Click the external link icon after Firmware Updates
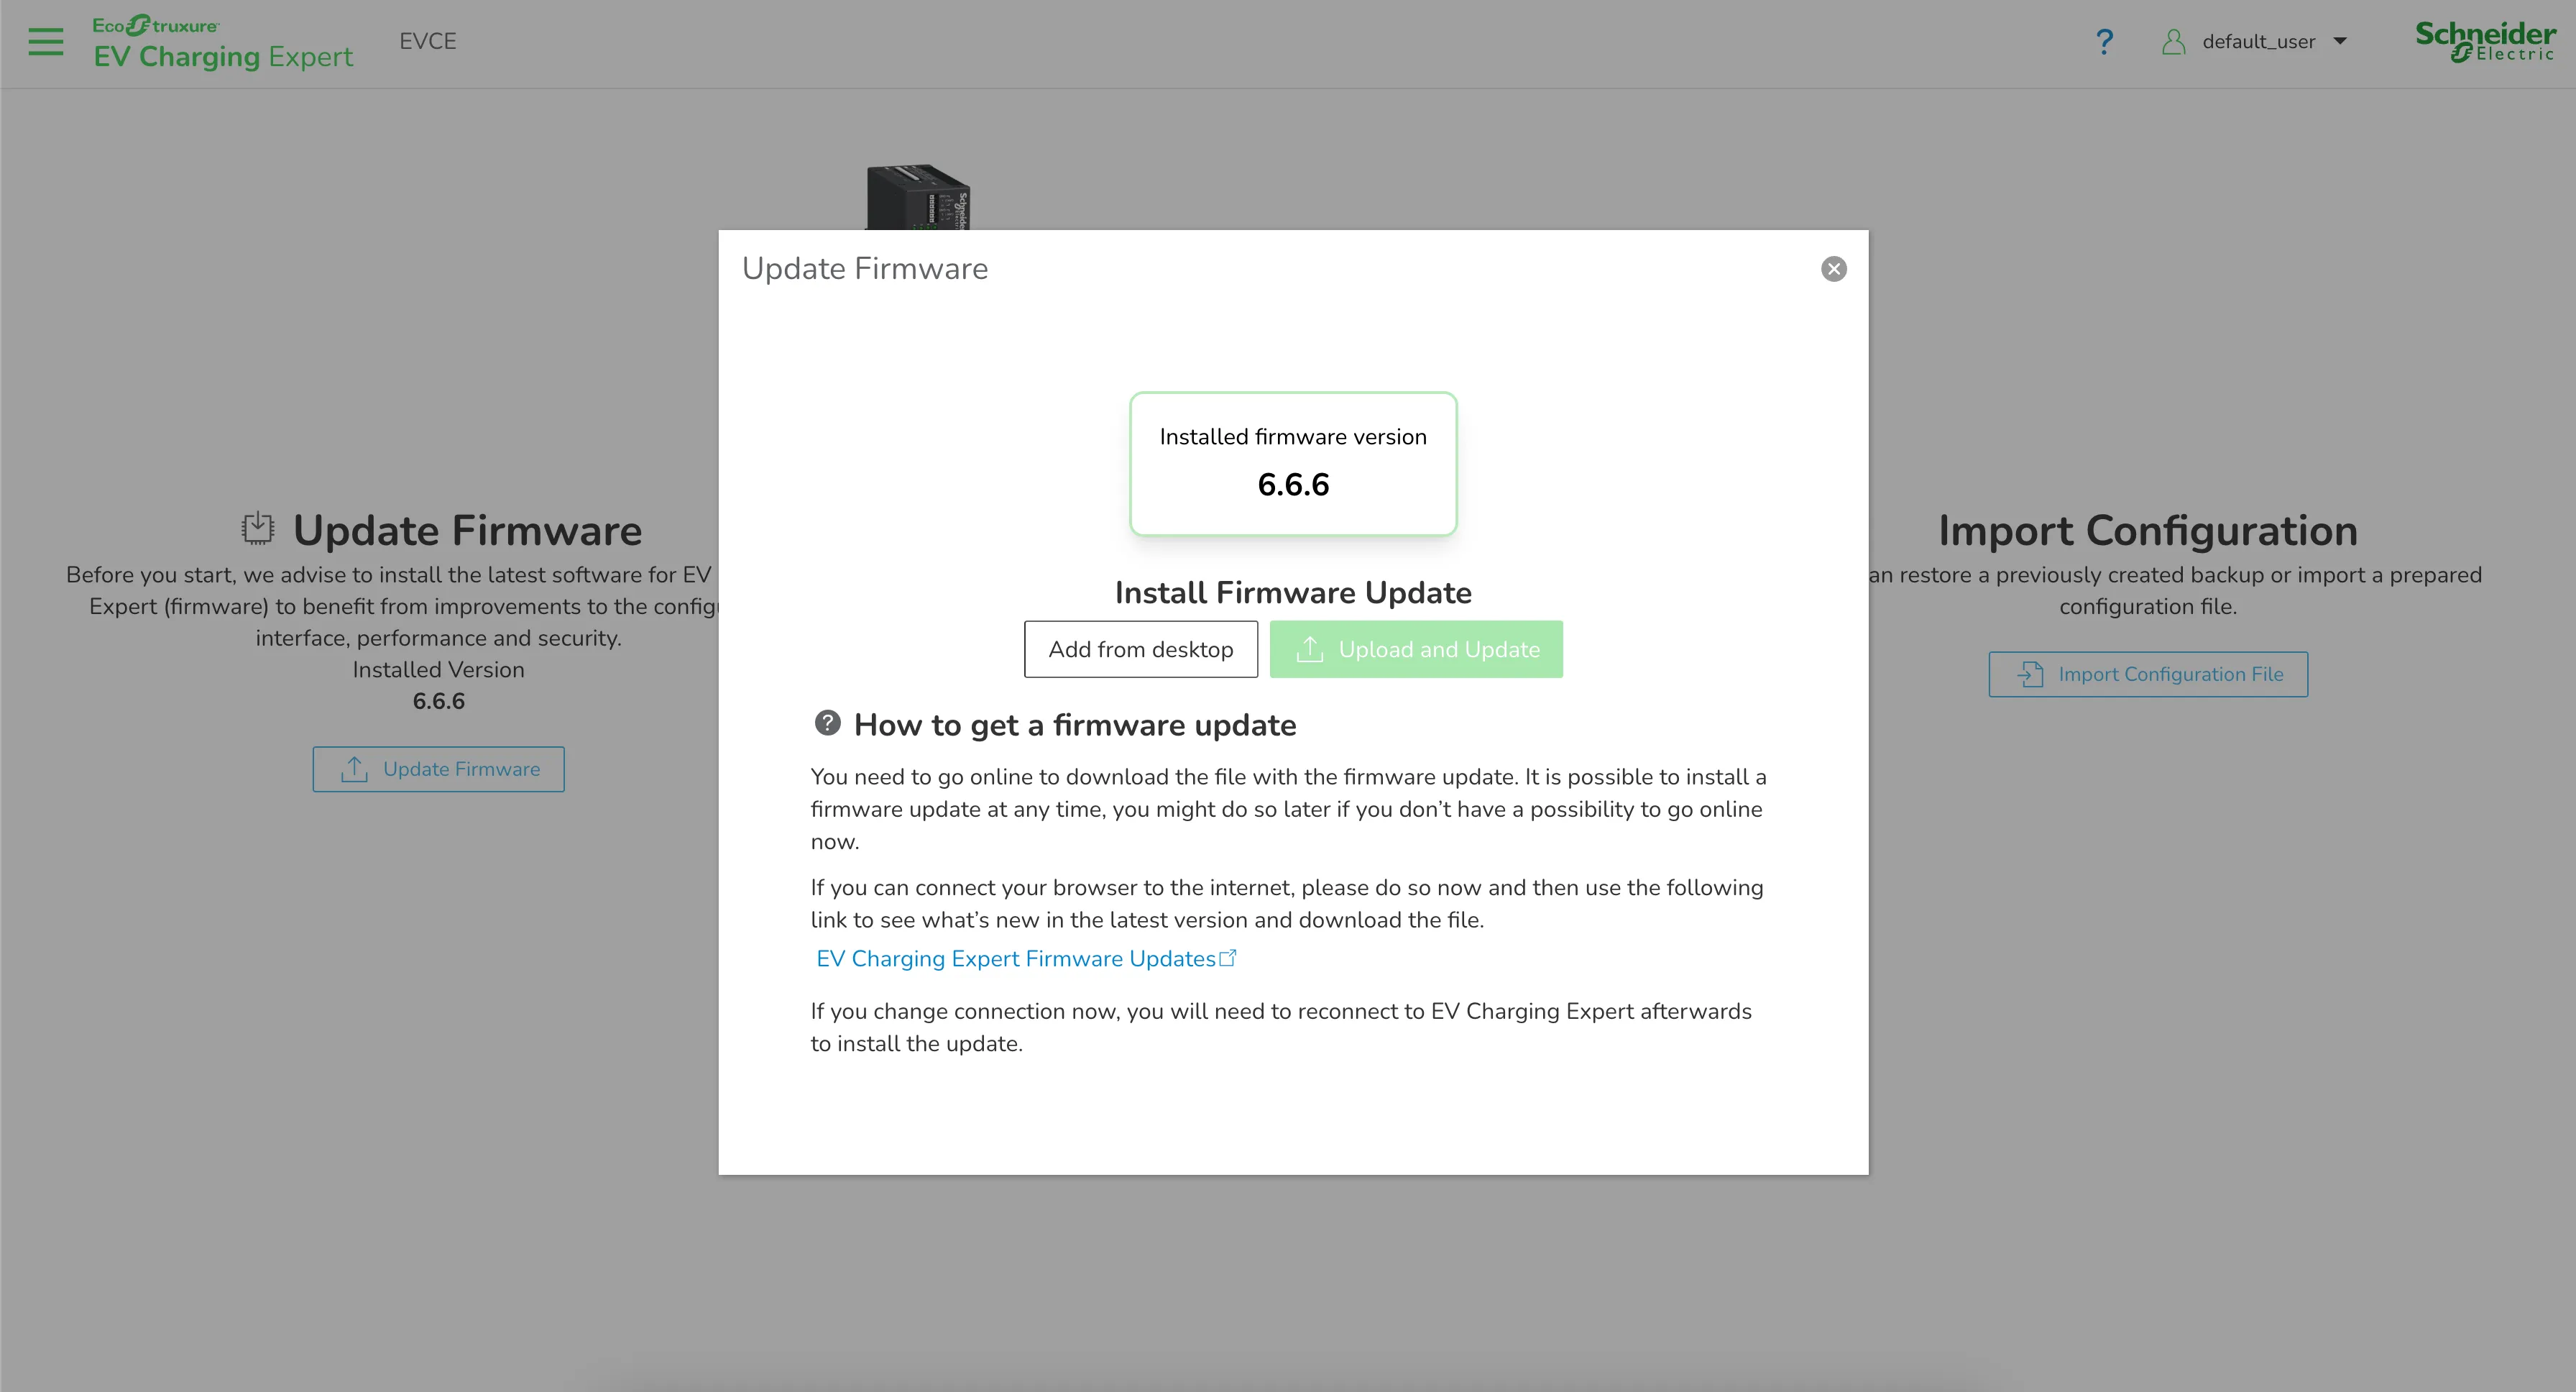2576x1392 pixels. [x=1228, y=957]
